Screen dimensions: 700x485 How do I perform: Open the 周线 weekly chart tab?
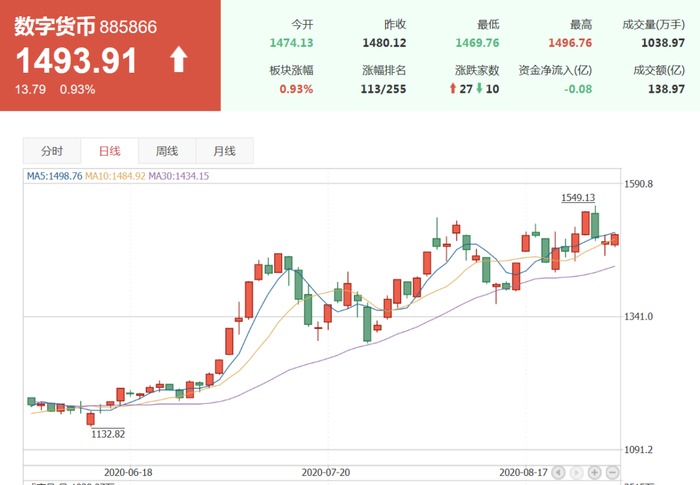coord(167,151)
